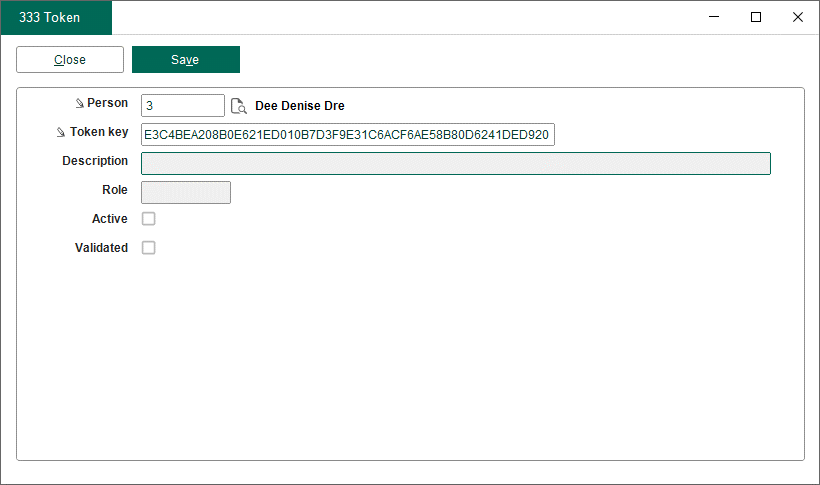
Task: Click into the Token key field
Action: 348,134
